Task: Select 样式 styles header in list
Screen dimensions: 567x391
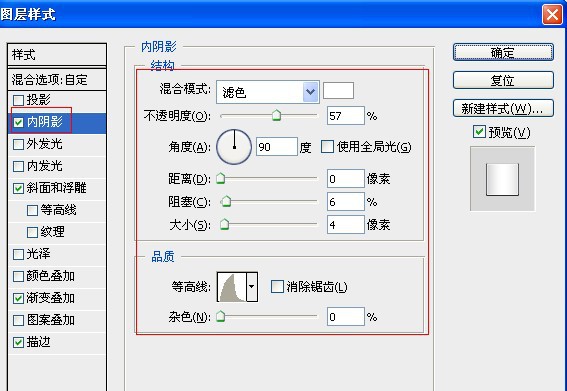Action: [x=57, y=55]
